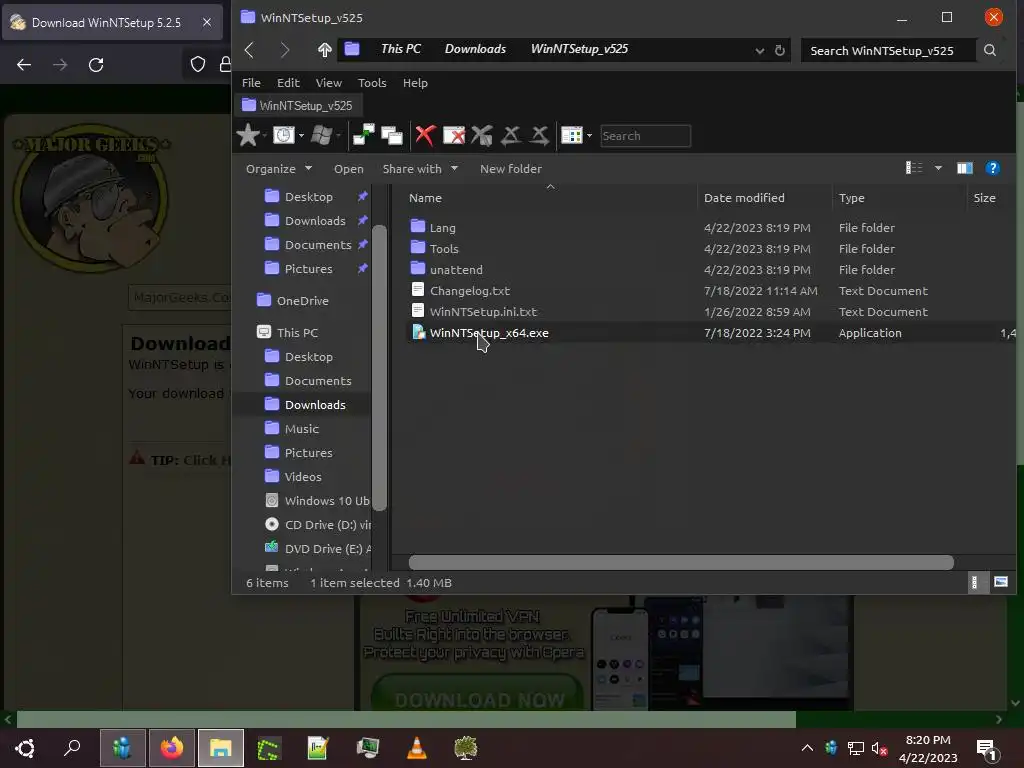Select Videos under This PC

coord(302,477)
